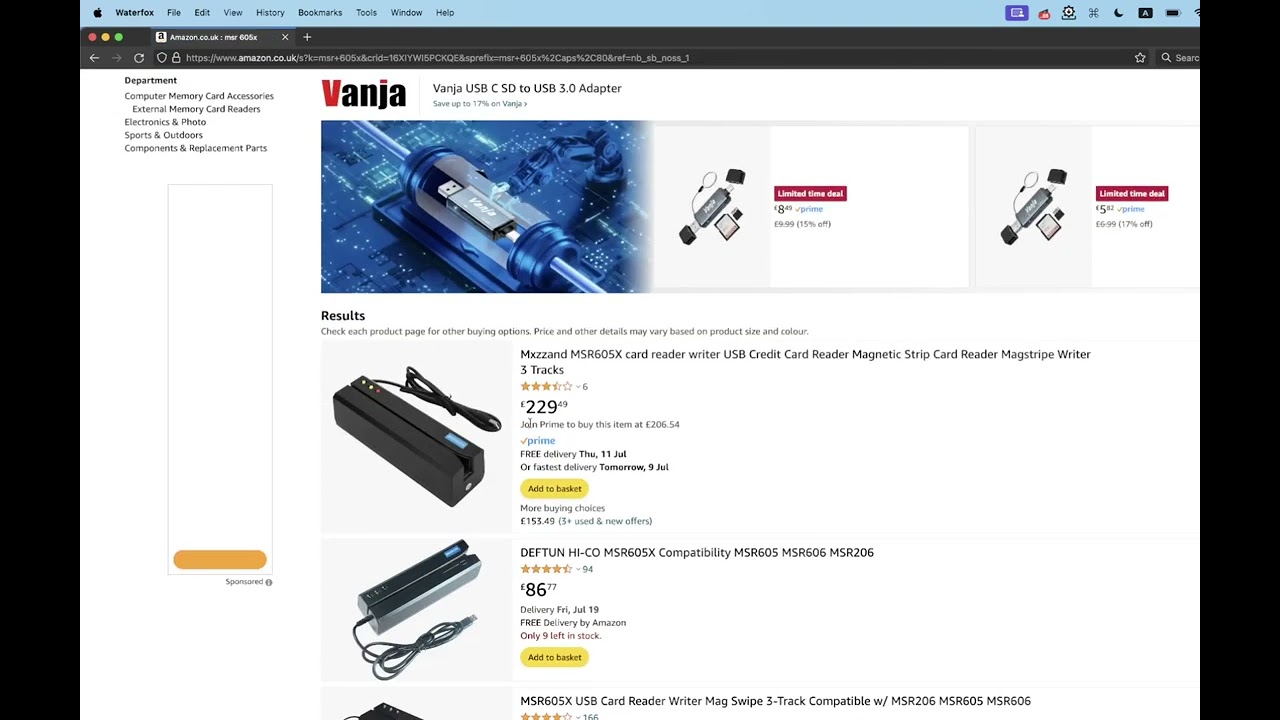This screenshot has width=1280, height=720.
Task: Open the Bookmarks menu
Action: (320, 13)
